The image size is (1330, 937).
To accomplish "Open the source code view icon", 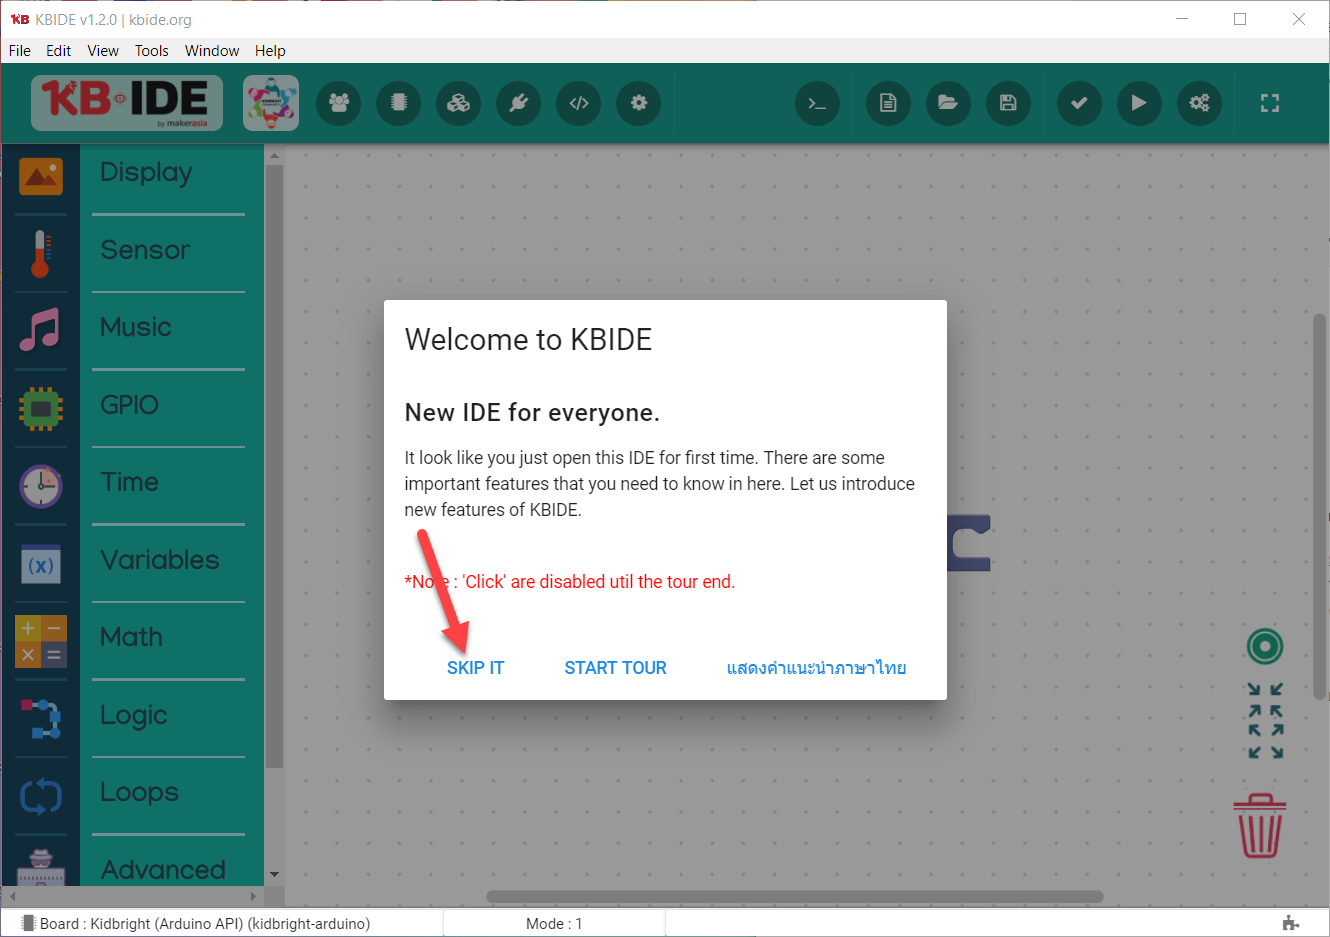I will pos(579,103).
